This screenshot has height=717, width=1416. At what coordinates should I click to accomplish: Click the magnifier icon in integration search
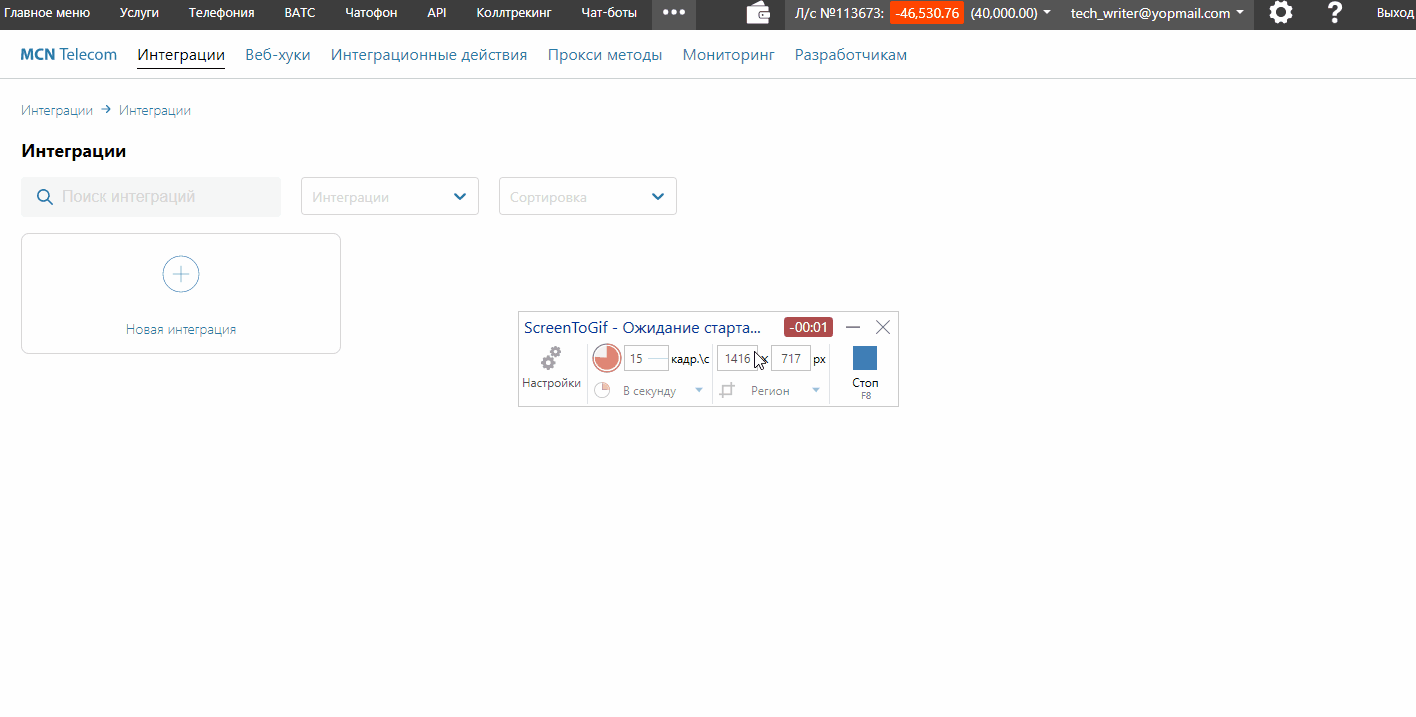pyautogui.click(x=44, y=197)
